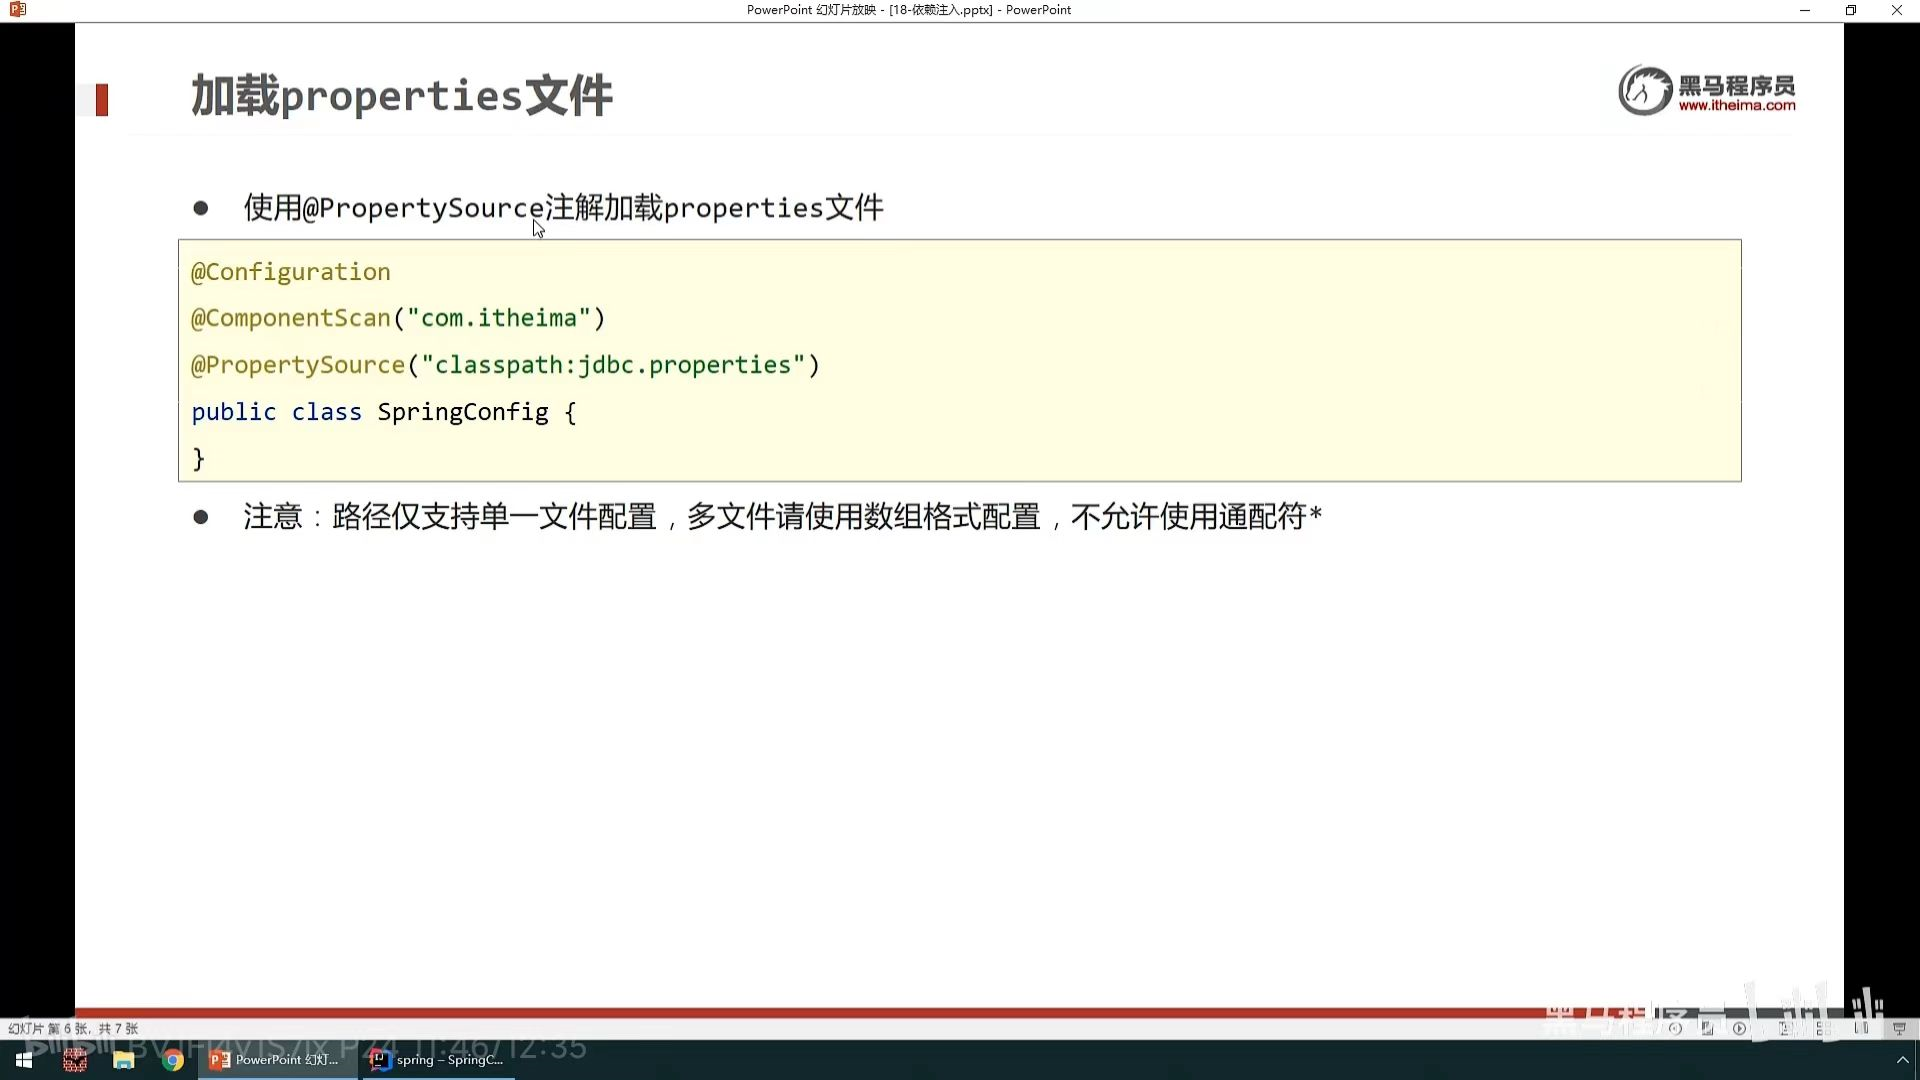Go to previous slide using status bar arrow
This screenshot has width=1920, height=1080.
[1675, 1028]
